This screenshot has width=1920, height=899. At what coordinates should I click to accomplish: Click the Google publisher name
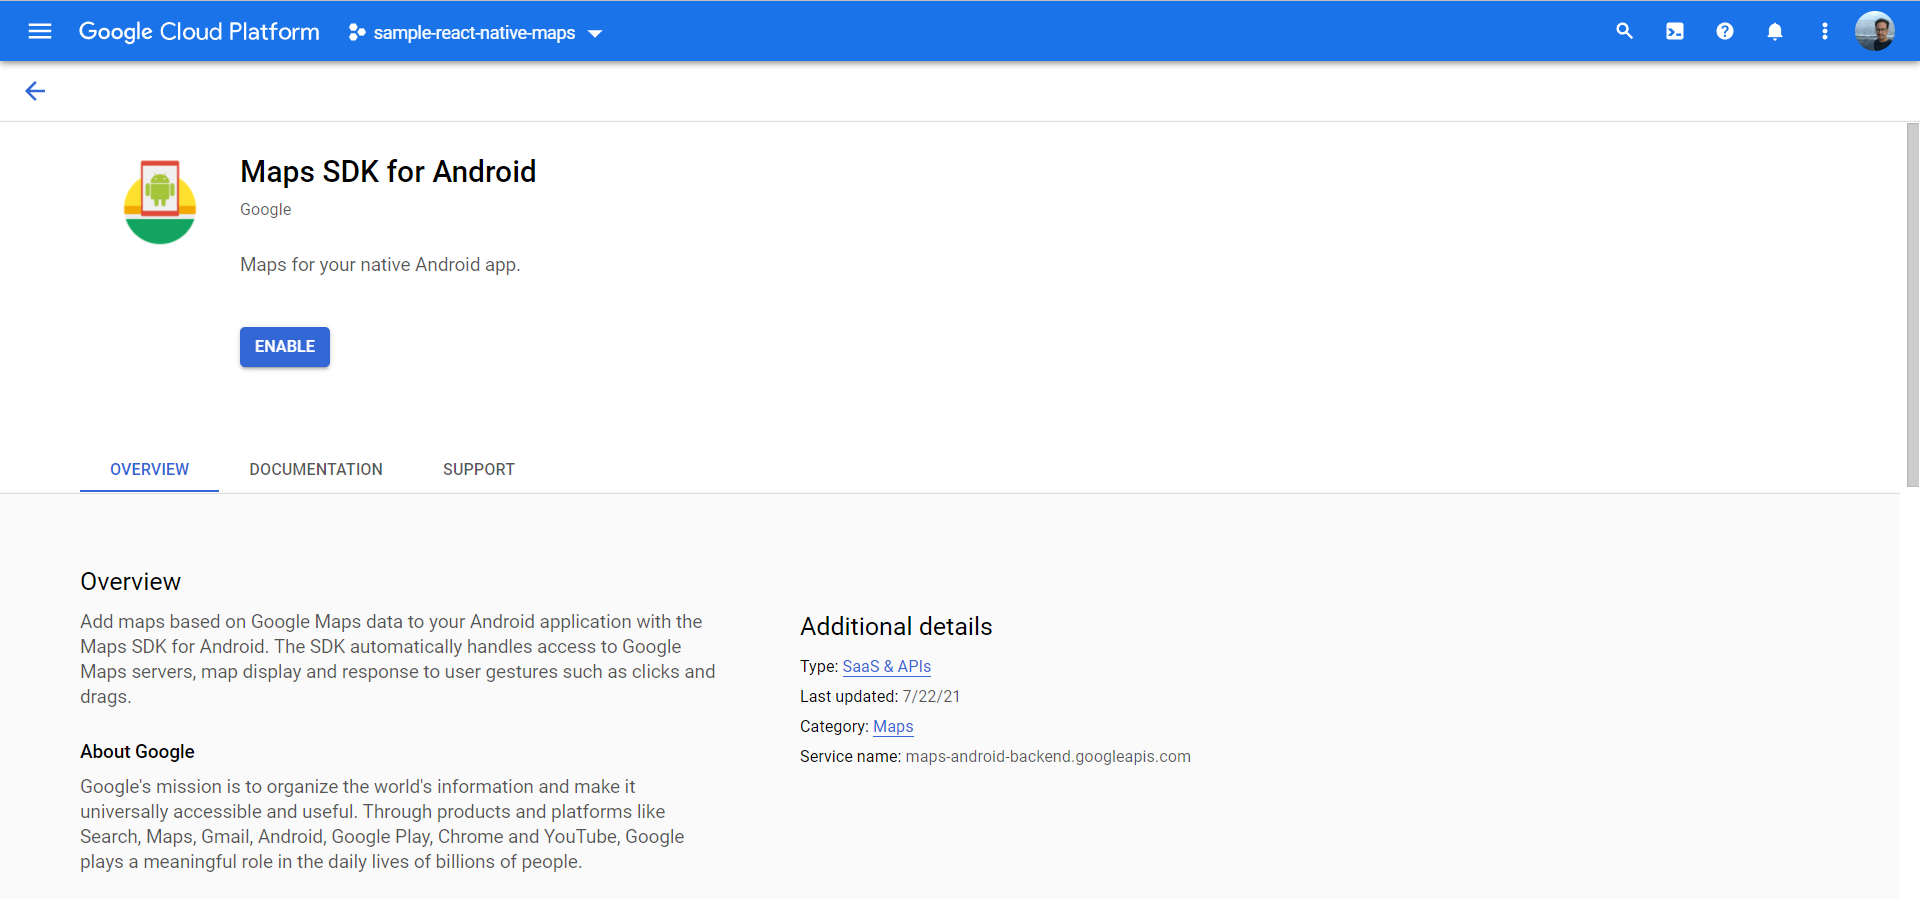[x=266, y=209]
